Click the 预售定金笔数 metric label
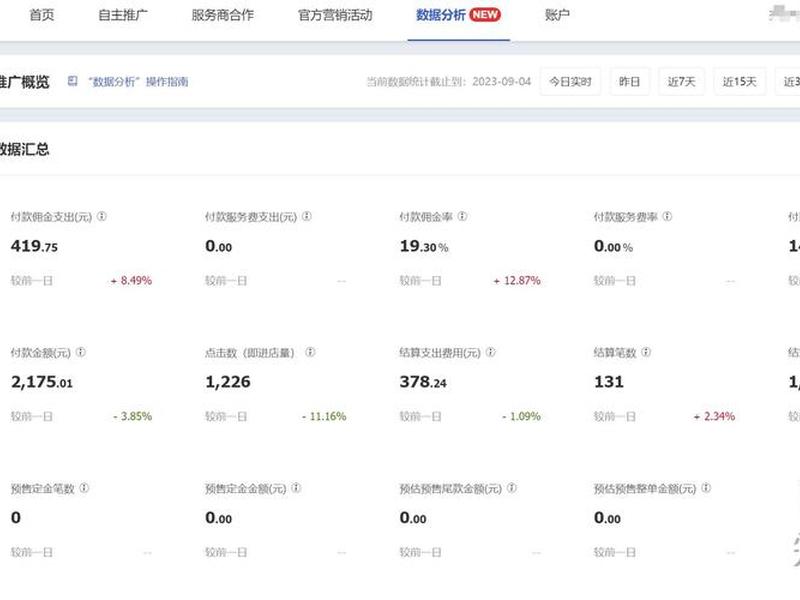Screen dimensions: 800x600 pos(43,489)
